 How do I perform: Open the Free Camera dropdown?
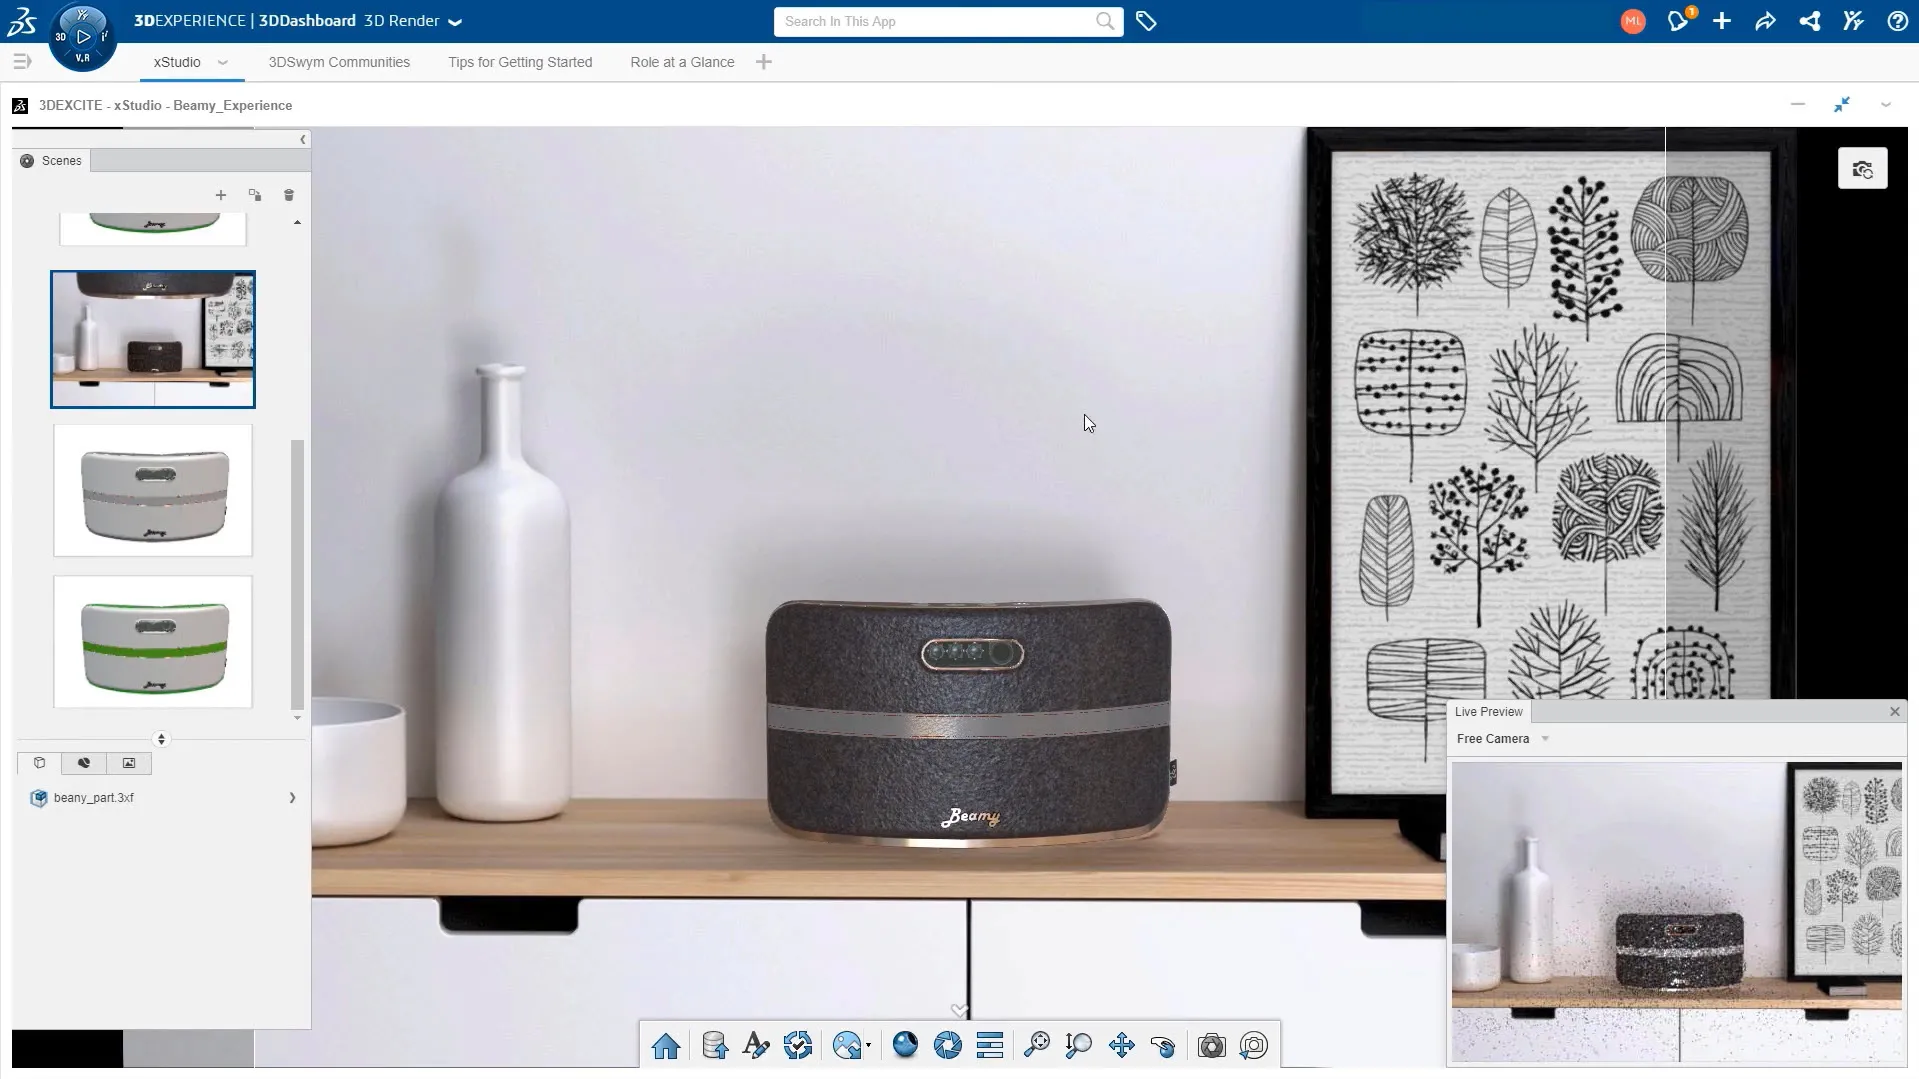(x=1545, y=739)
